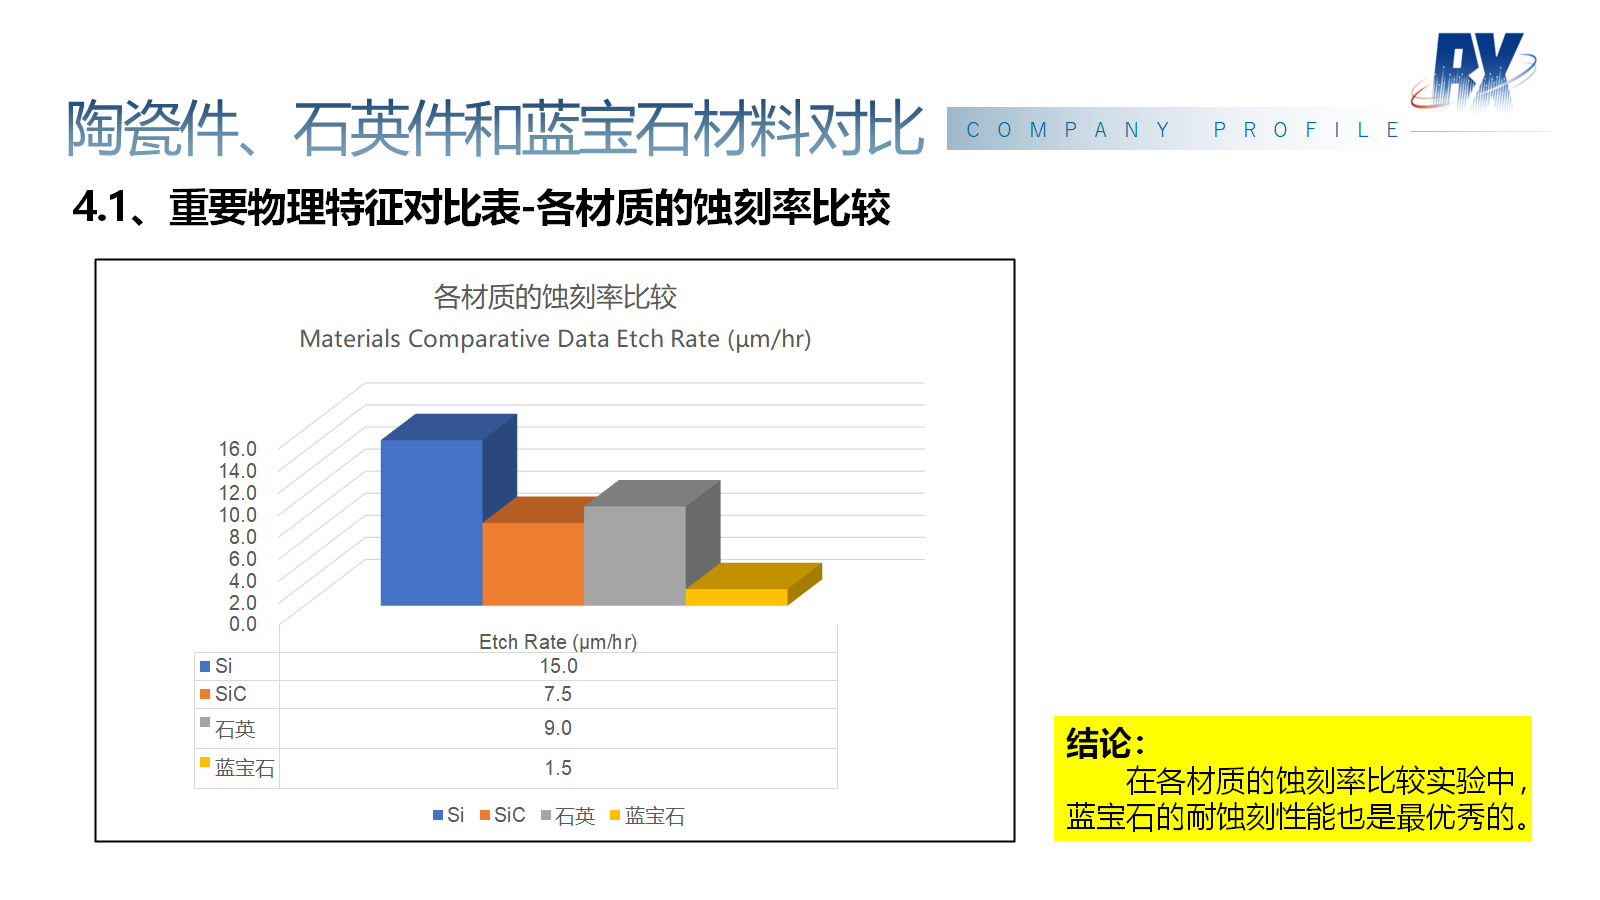Click the 石英 row label in data table
Viewport: 1600px width, 900px height.
[235, 729]
